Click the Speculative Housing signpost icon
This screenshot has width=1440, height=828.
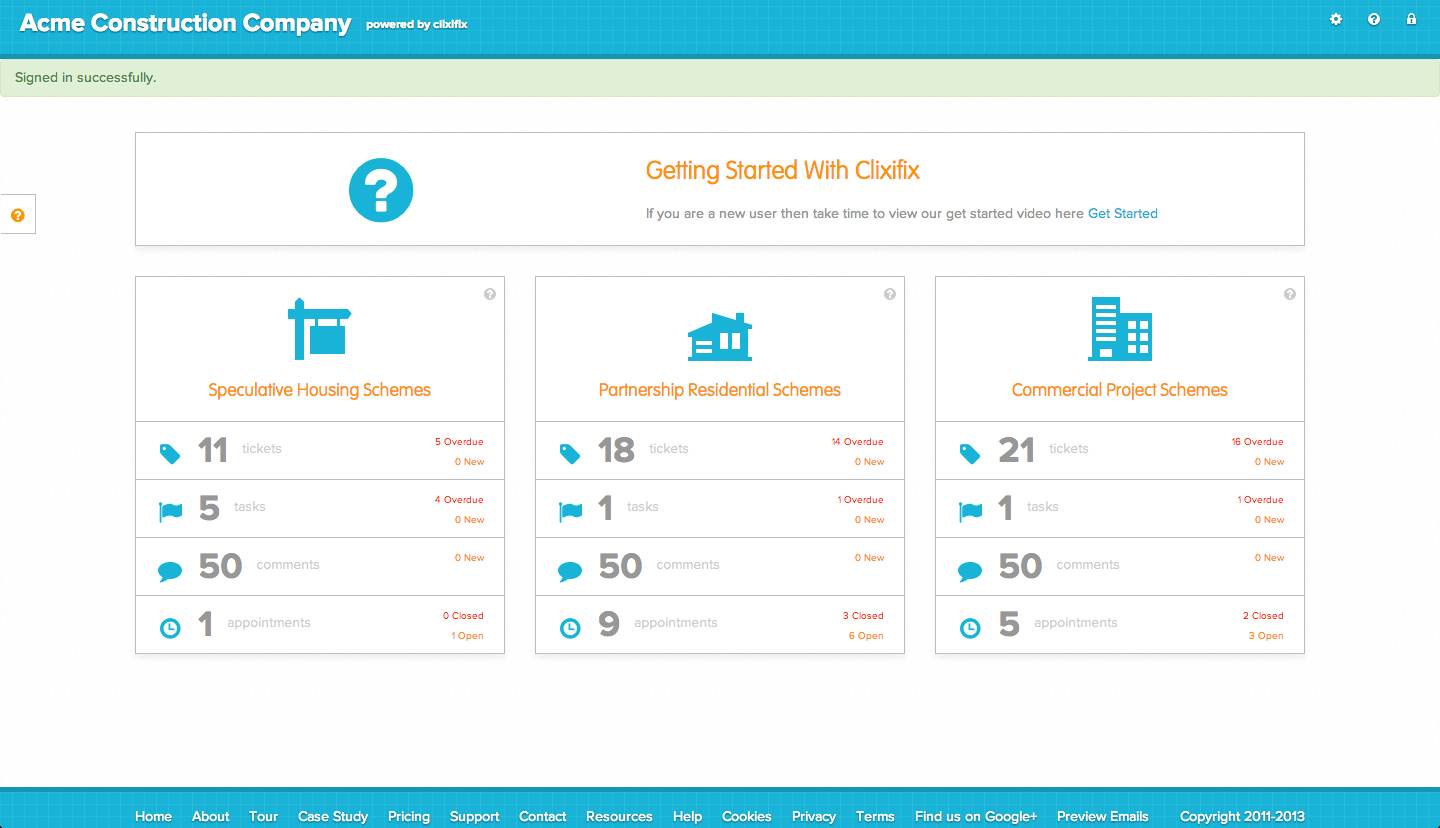(x=319, y=328)
